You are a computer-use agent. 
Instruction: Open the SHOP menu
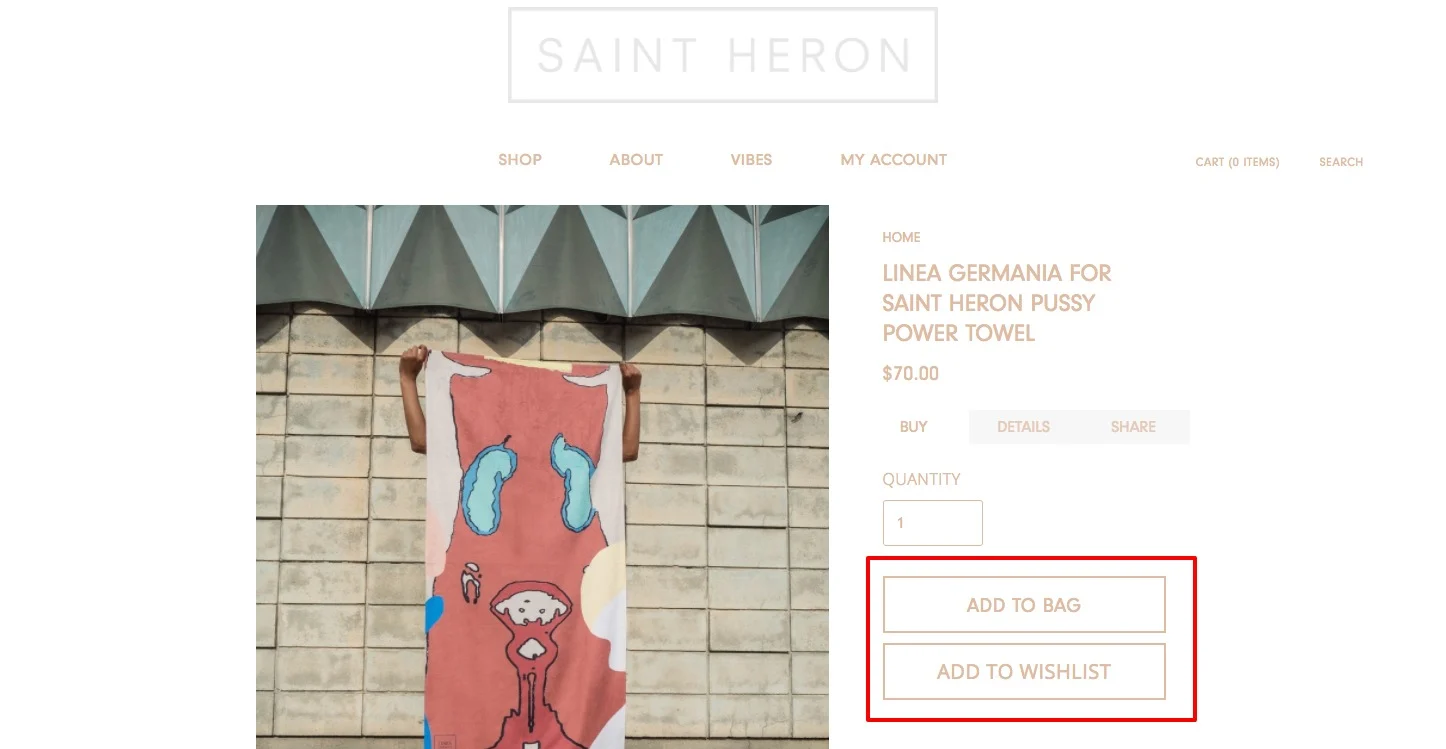pyautogui.click(x=520, y=160)
